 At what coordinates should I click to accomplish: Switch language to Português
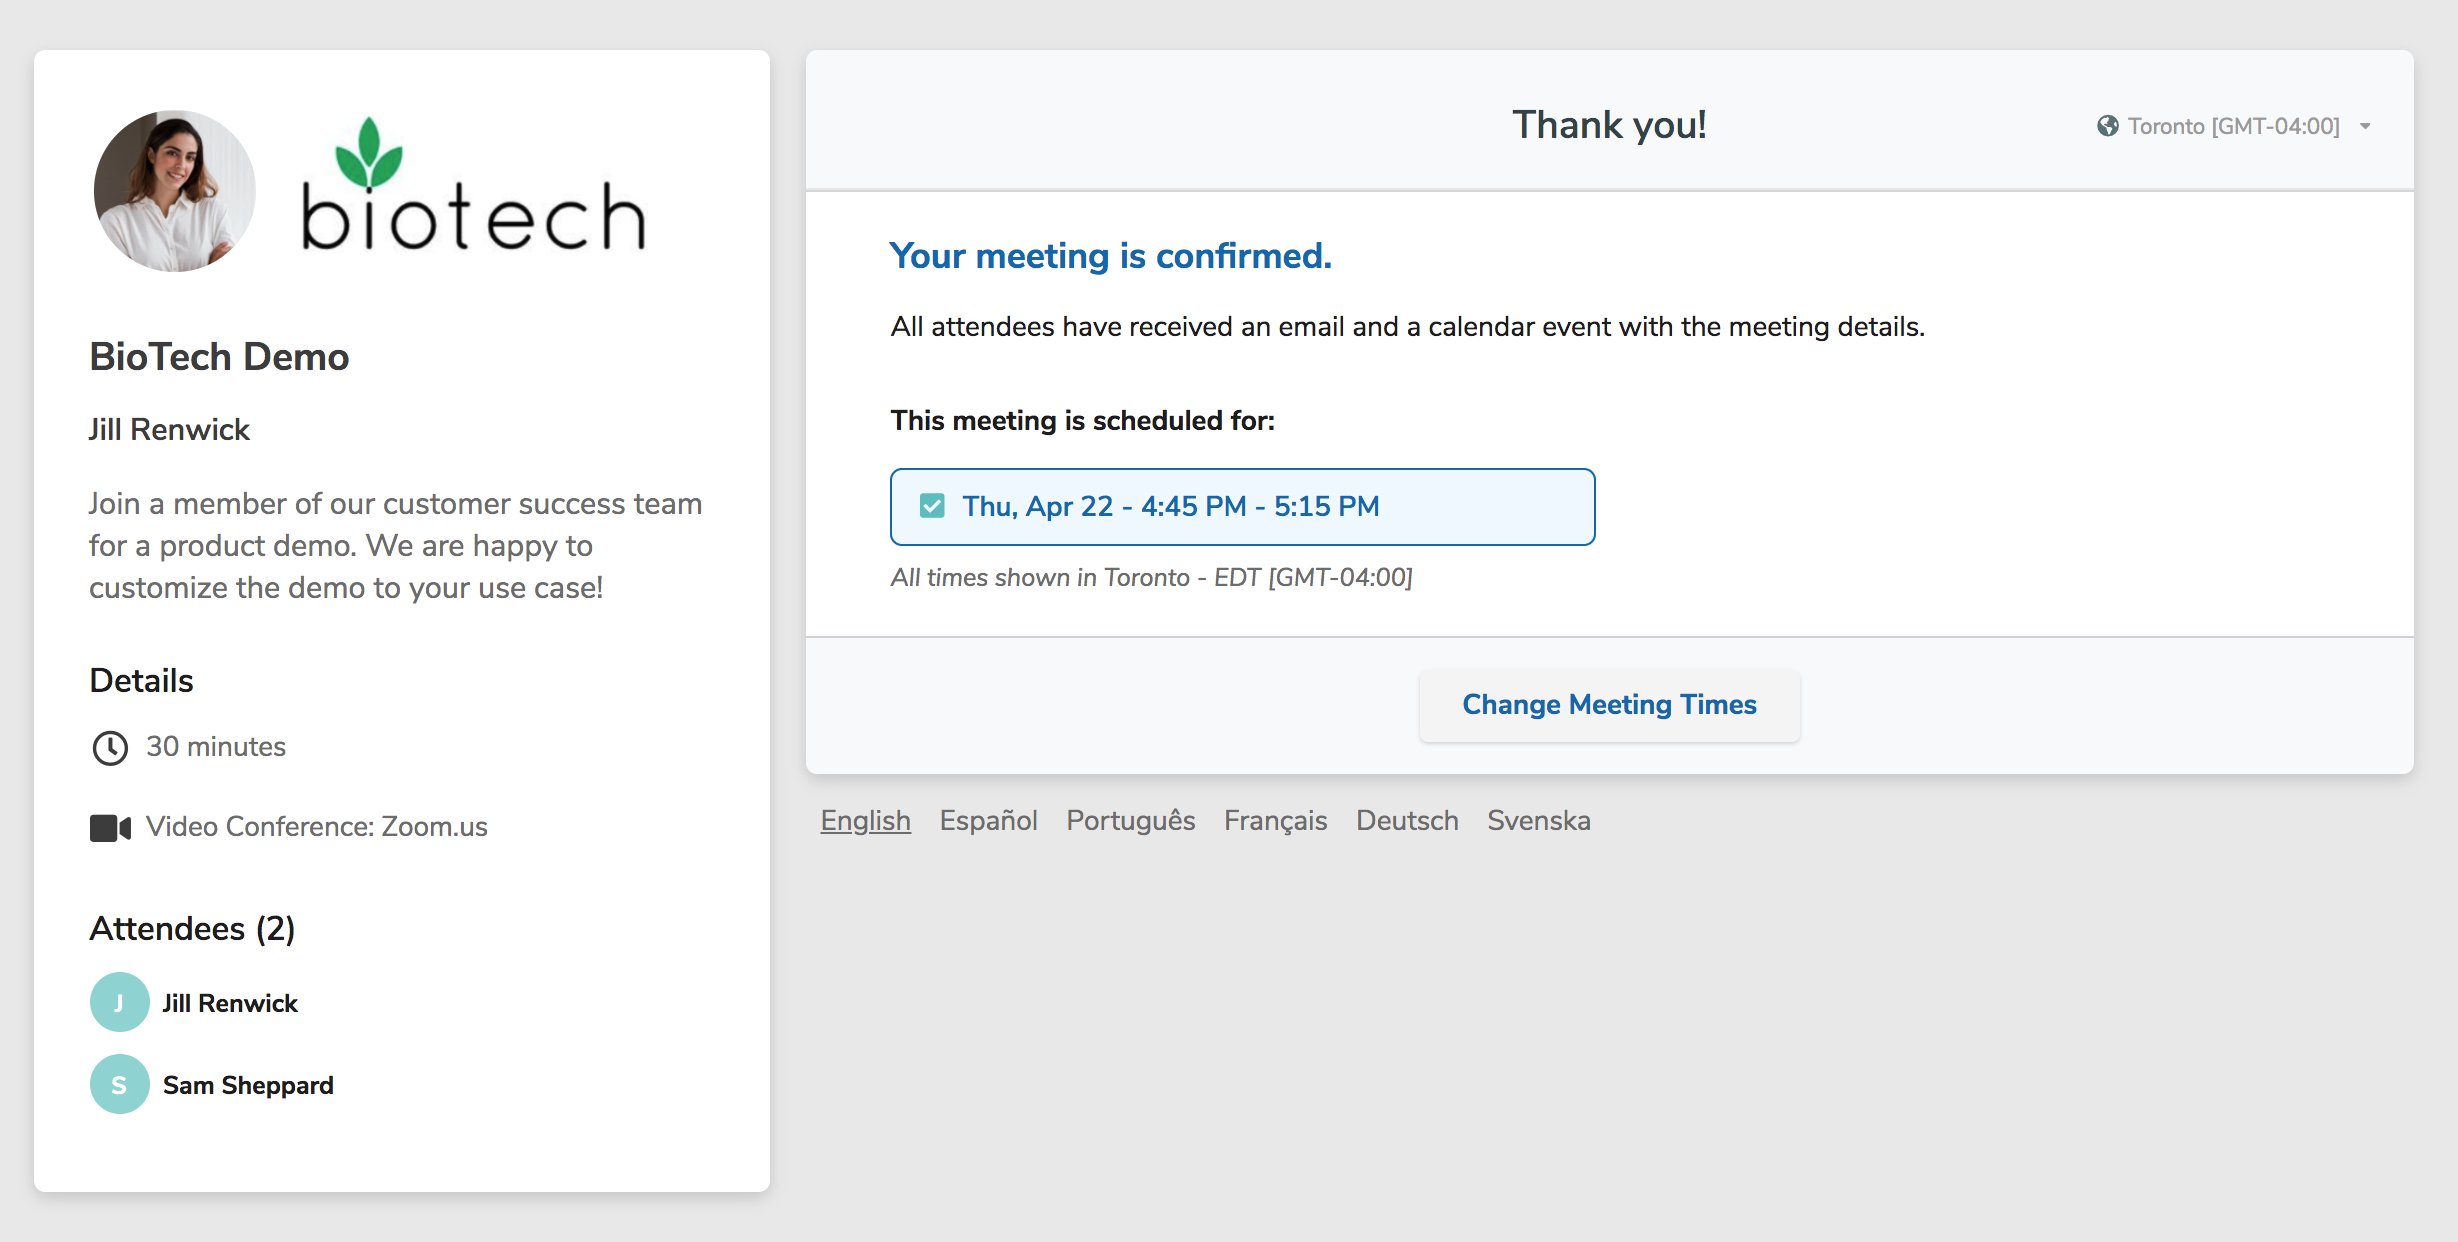point(1130,820)
